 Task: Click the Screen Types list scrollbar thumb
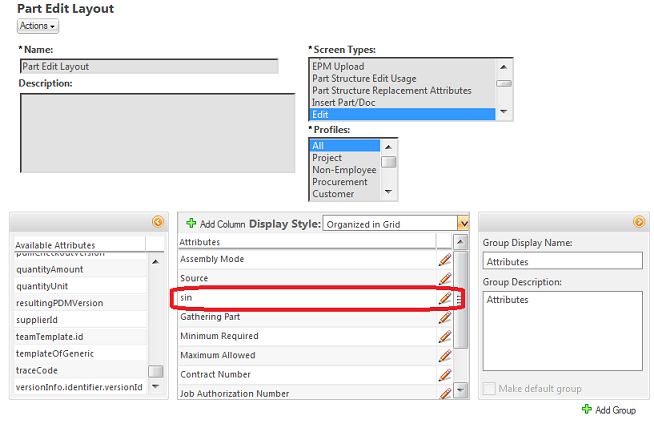(505, 85)
